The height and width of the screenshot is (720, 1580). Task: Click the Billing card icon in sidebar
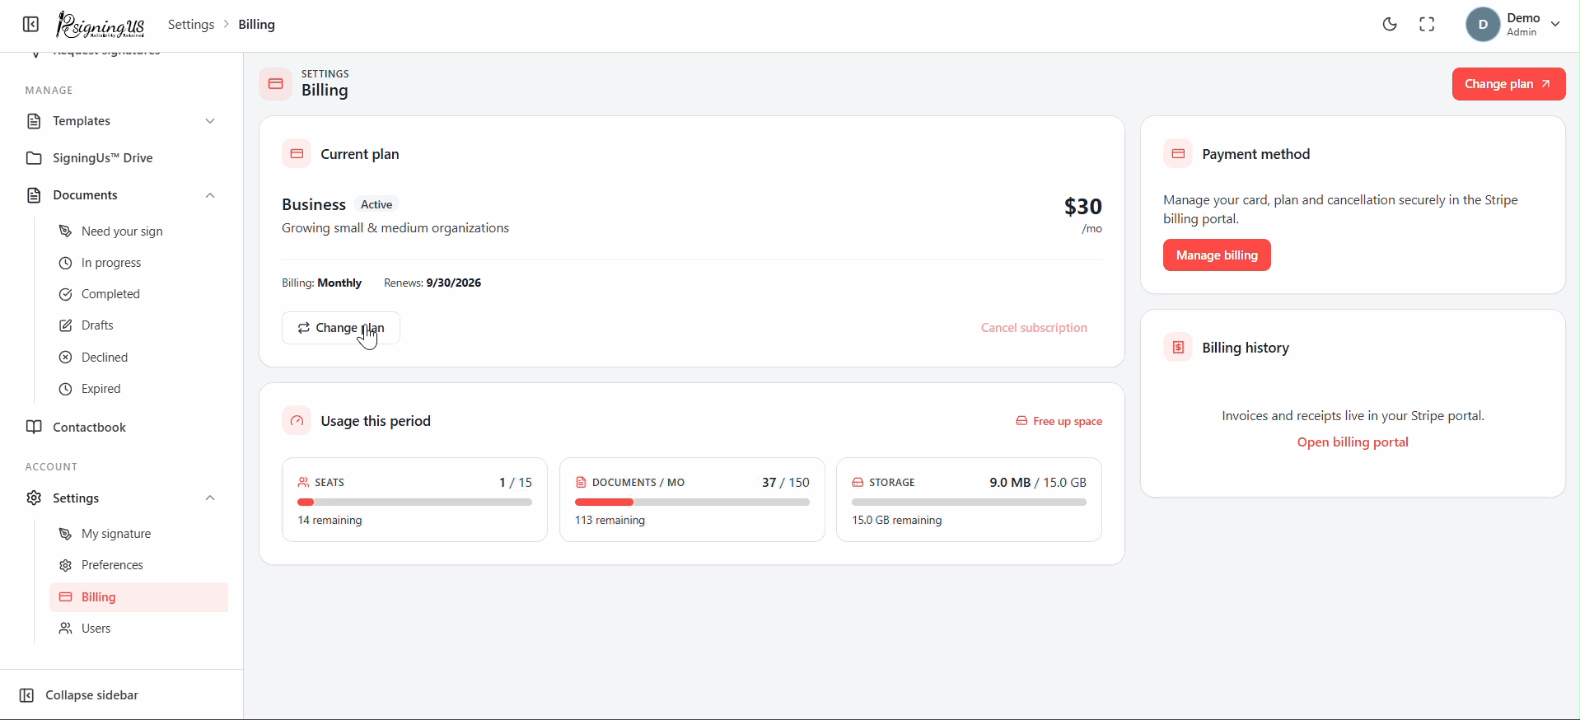point(65,597)
